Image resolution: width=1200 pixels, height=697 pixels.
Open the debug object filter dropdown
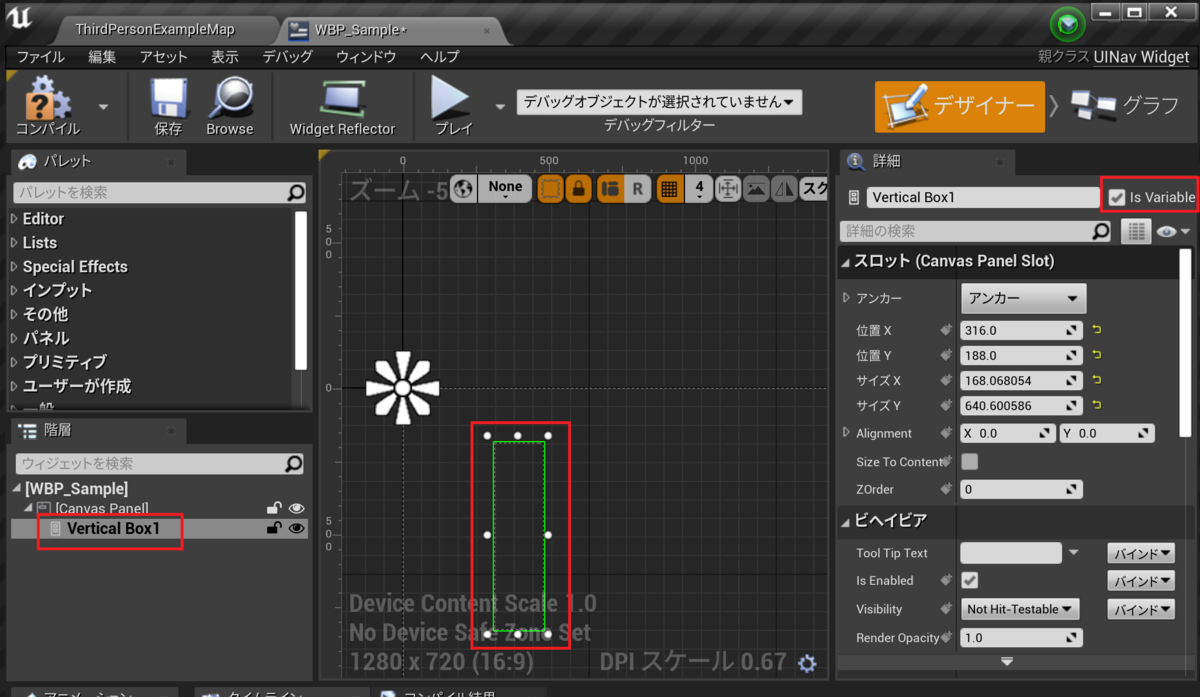pyautogui.click(x=659, y=102)
